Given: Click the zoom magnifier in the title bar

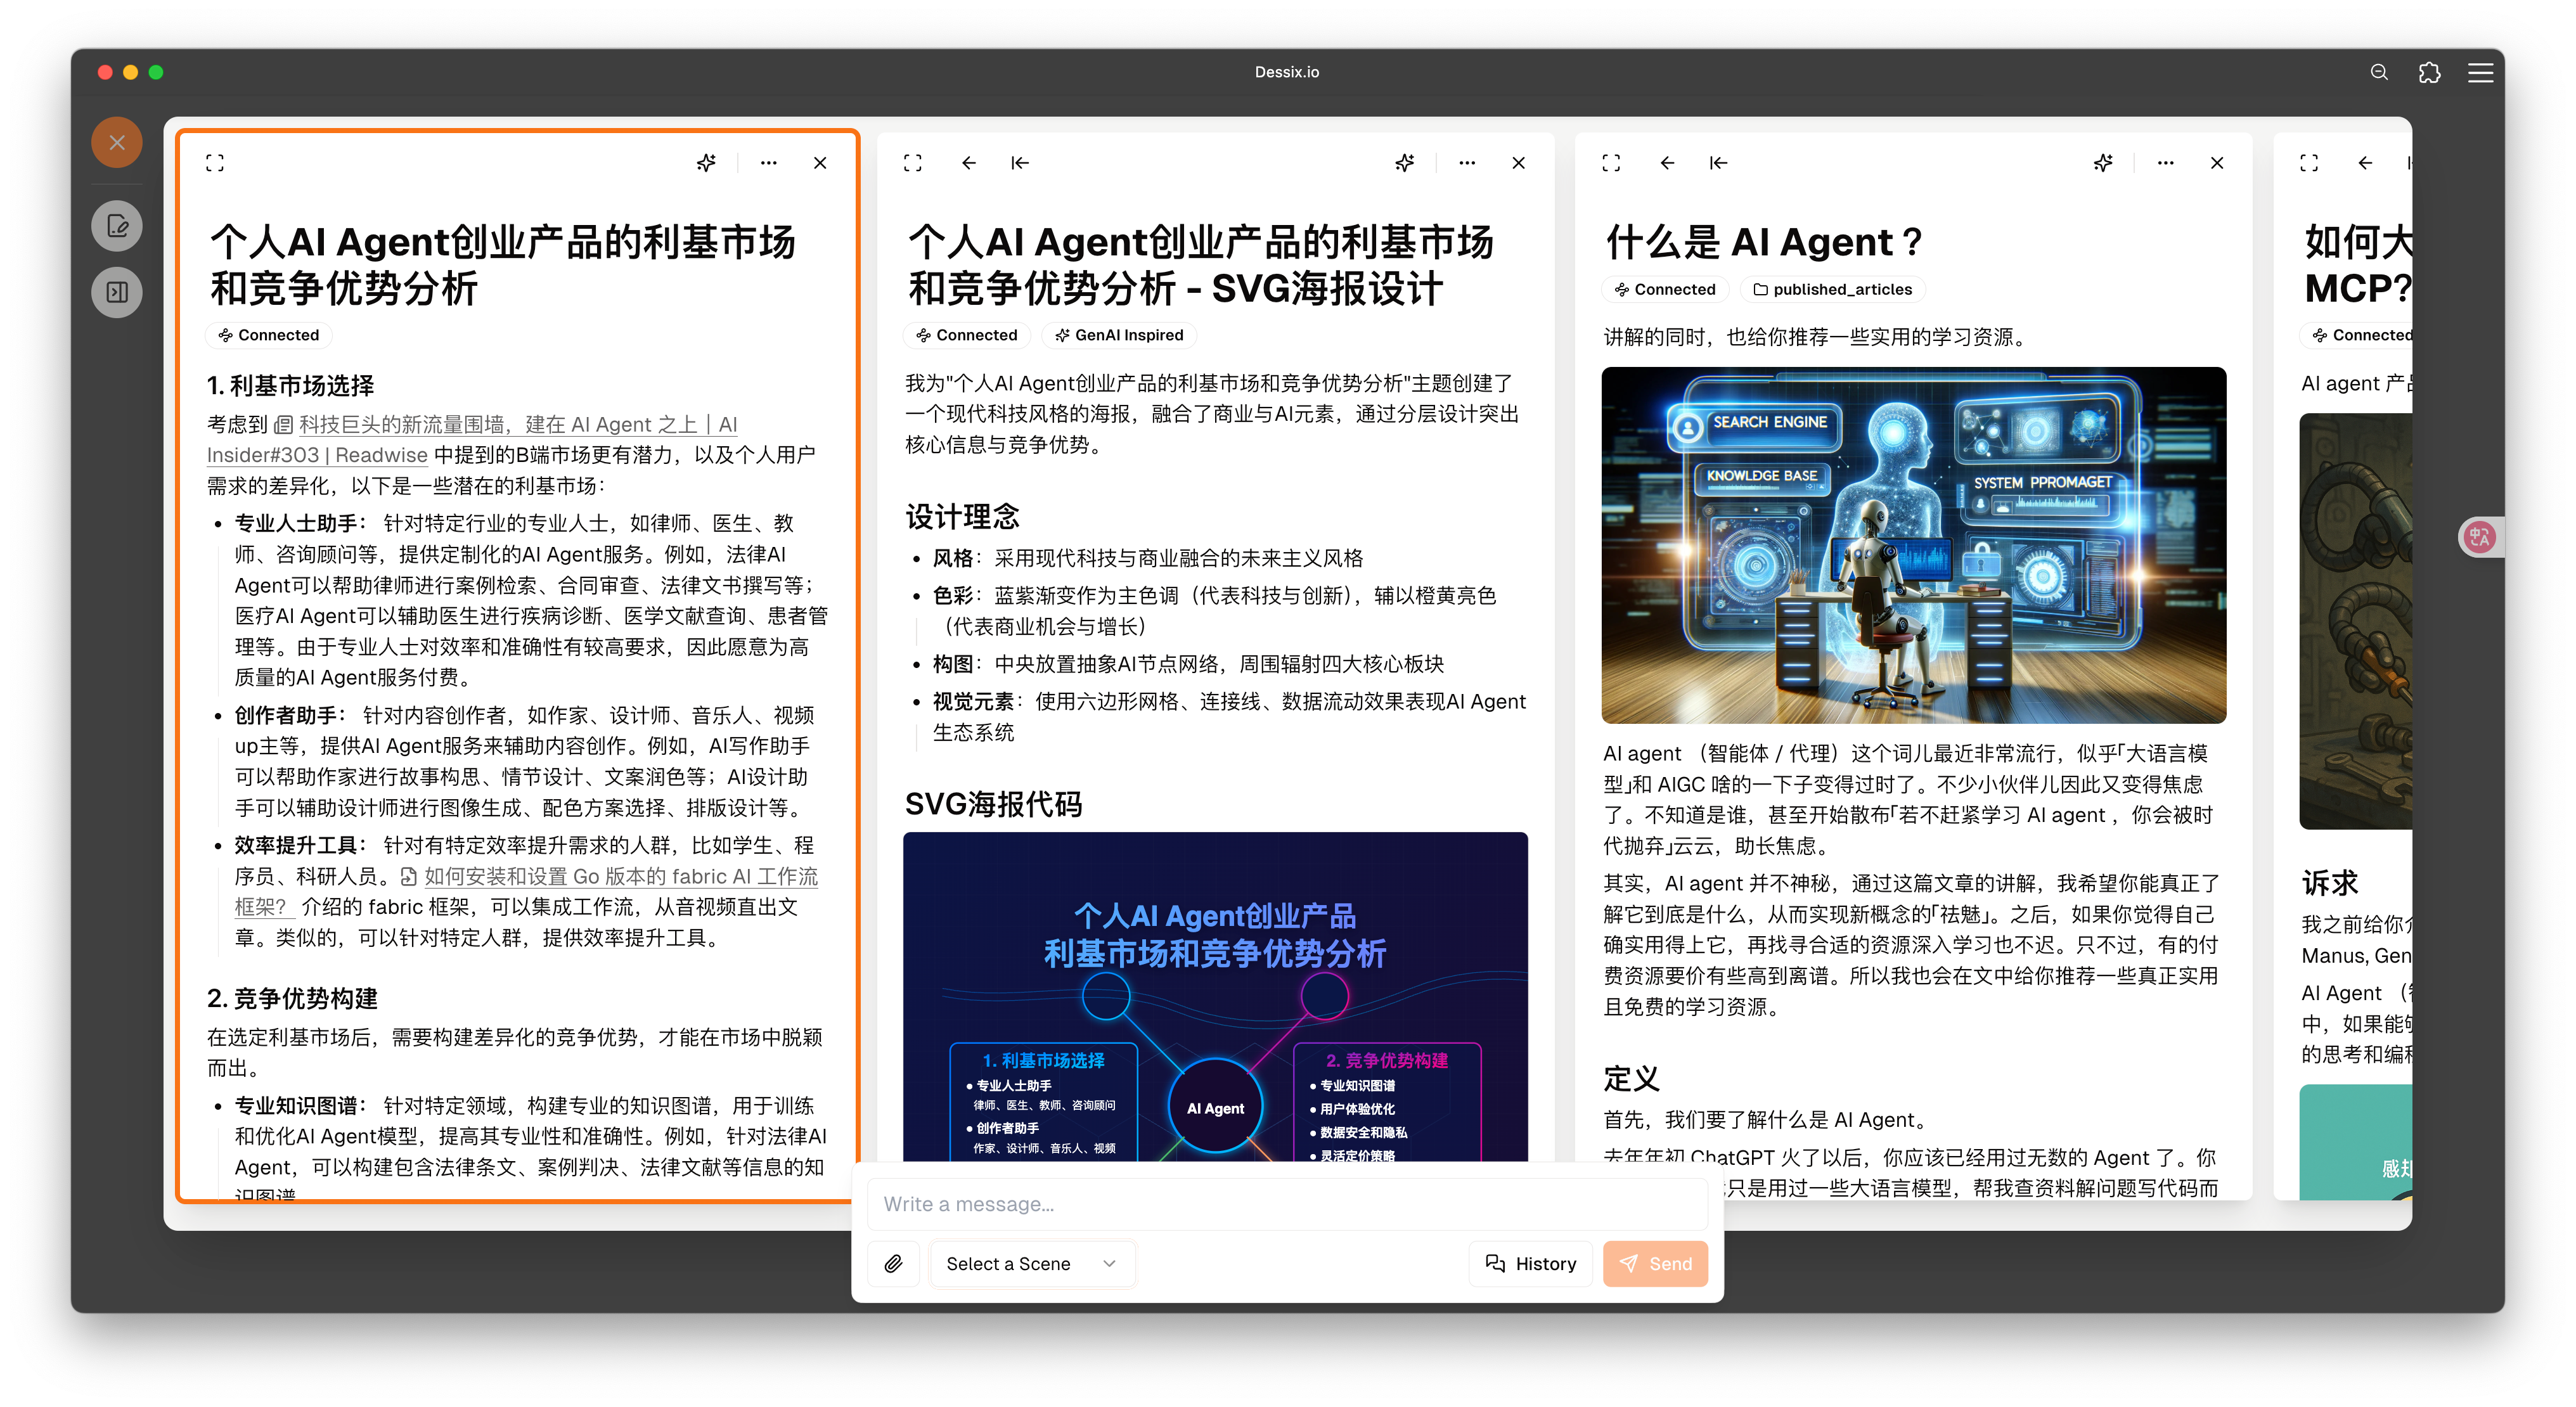Looking at the screenshot, I should click(2379, 71).
